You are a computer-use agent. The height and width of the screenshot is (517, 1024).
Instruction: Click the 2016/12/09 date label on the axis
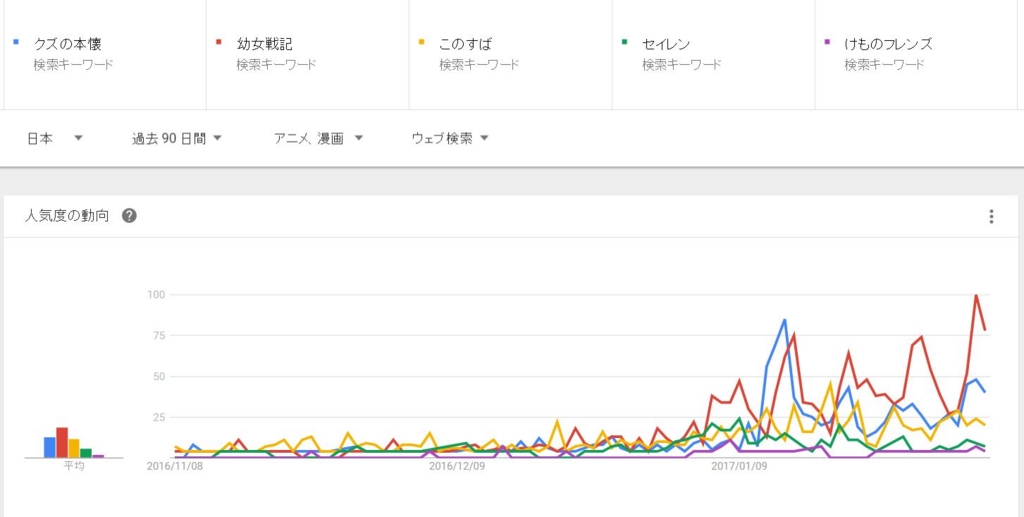pos(458,467)
